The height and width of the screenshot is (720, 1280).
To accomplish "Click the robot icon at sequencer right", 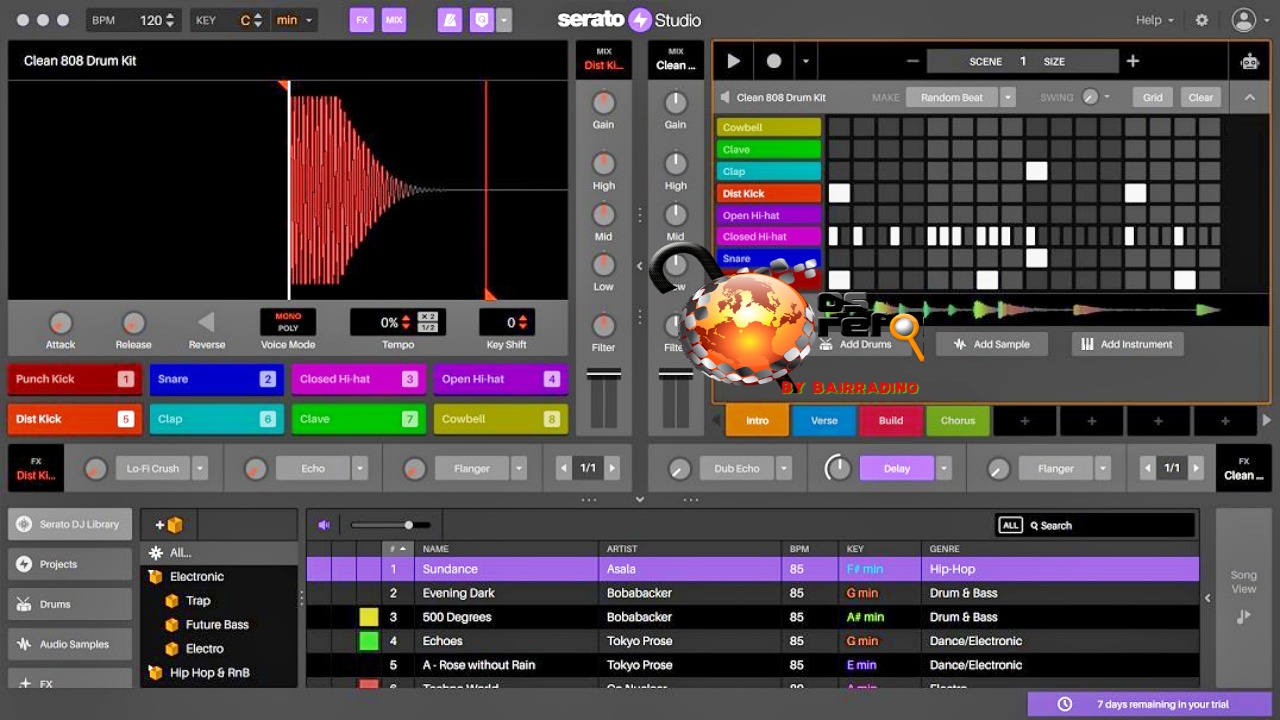I will [1249, 61].
